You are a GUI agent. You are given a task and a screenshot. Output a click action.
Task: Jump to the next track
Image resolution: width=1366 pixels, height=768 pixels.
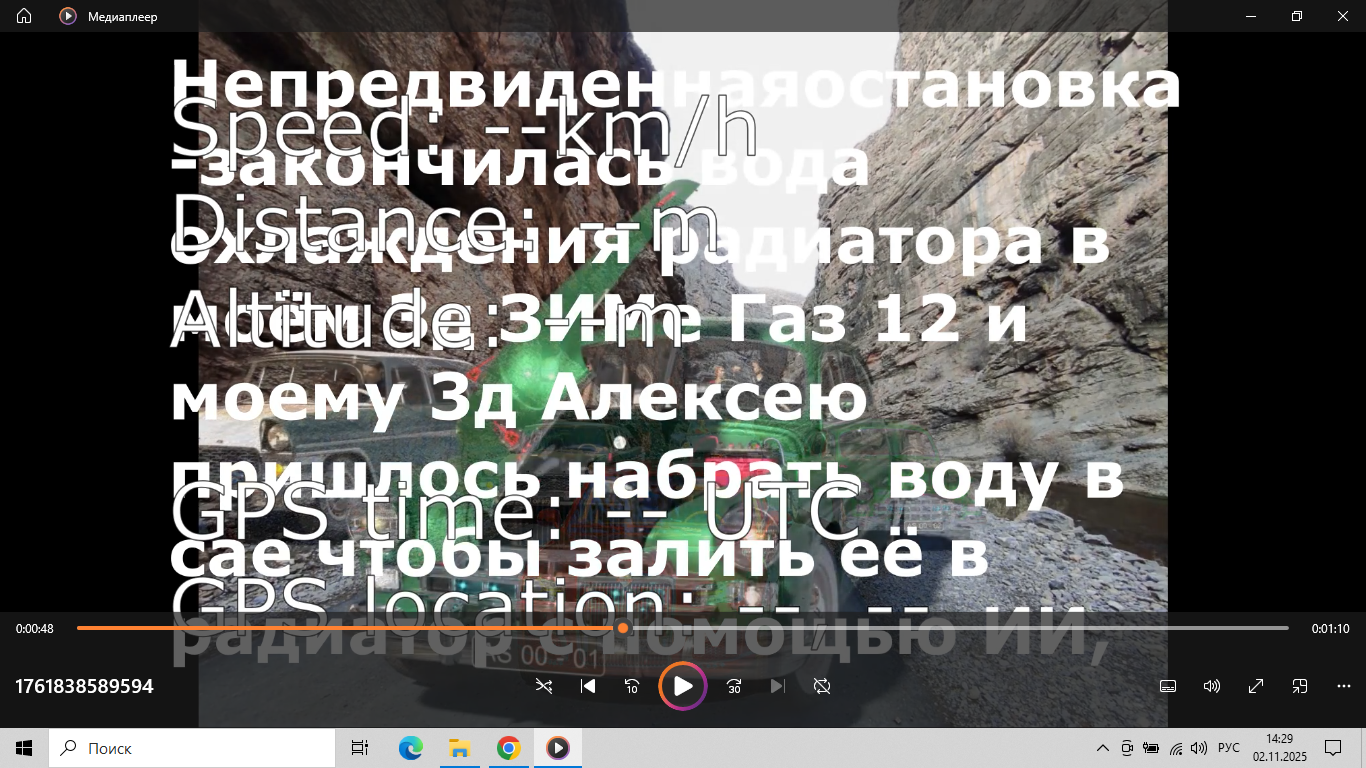pos(777,686)
